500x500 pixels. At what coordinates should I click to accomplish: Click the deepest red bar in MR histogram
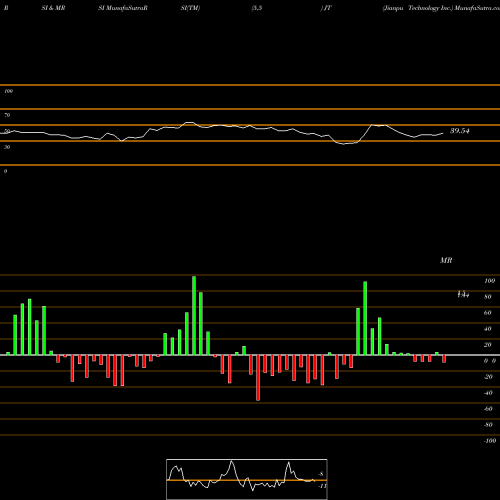(x=258, y=378)
